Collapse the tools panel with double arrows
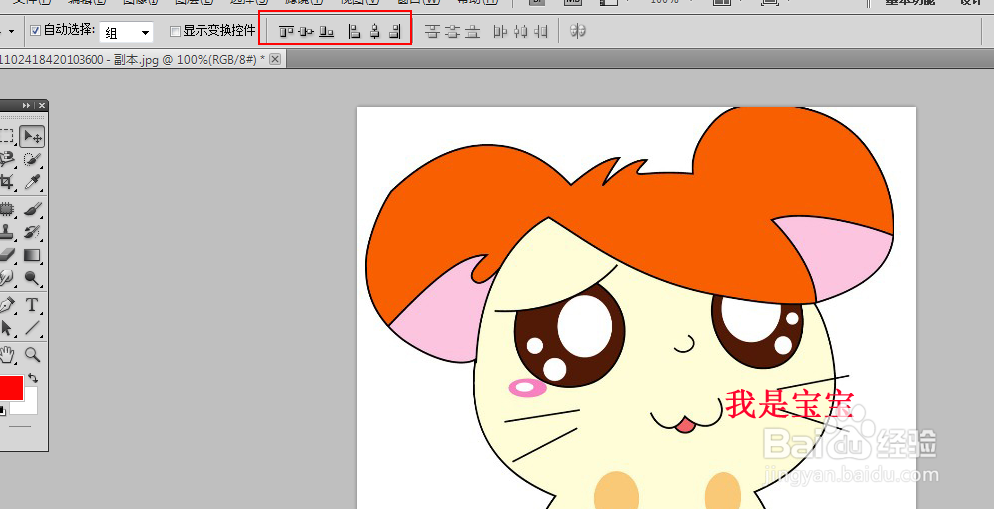 pyautogui.click(x=27, y=105)
